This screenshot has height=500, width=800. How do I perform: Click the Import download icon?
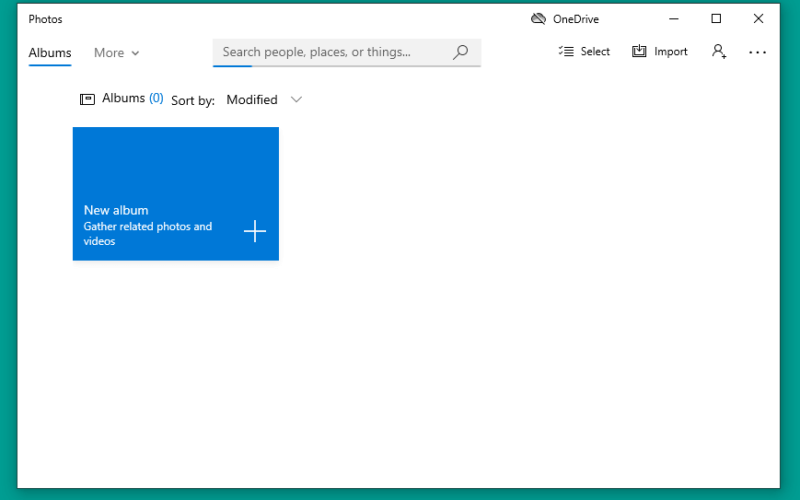pos(639,52)
